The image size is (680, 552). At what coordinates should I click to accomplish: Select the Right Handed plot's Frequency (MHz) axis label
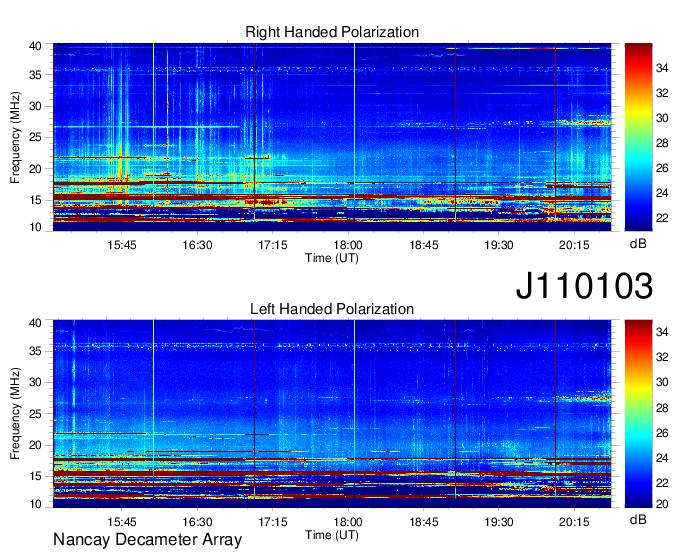(x=15, y=137)
